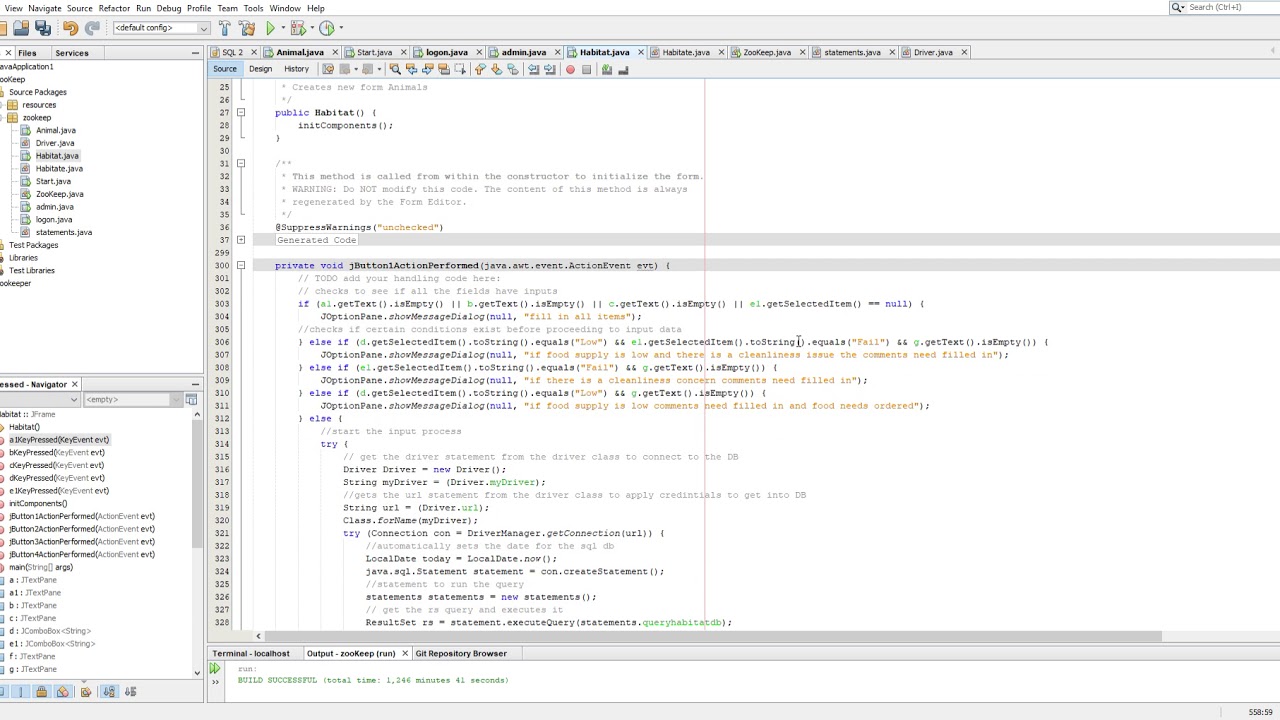Screen dimensions: 1280x720
Task: Select Driver.java in project tree
Action: pos(55,143)
